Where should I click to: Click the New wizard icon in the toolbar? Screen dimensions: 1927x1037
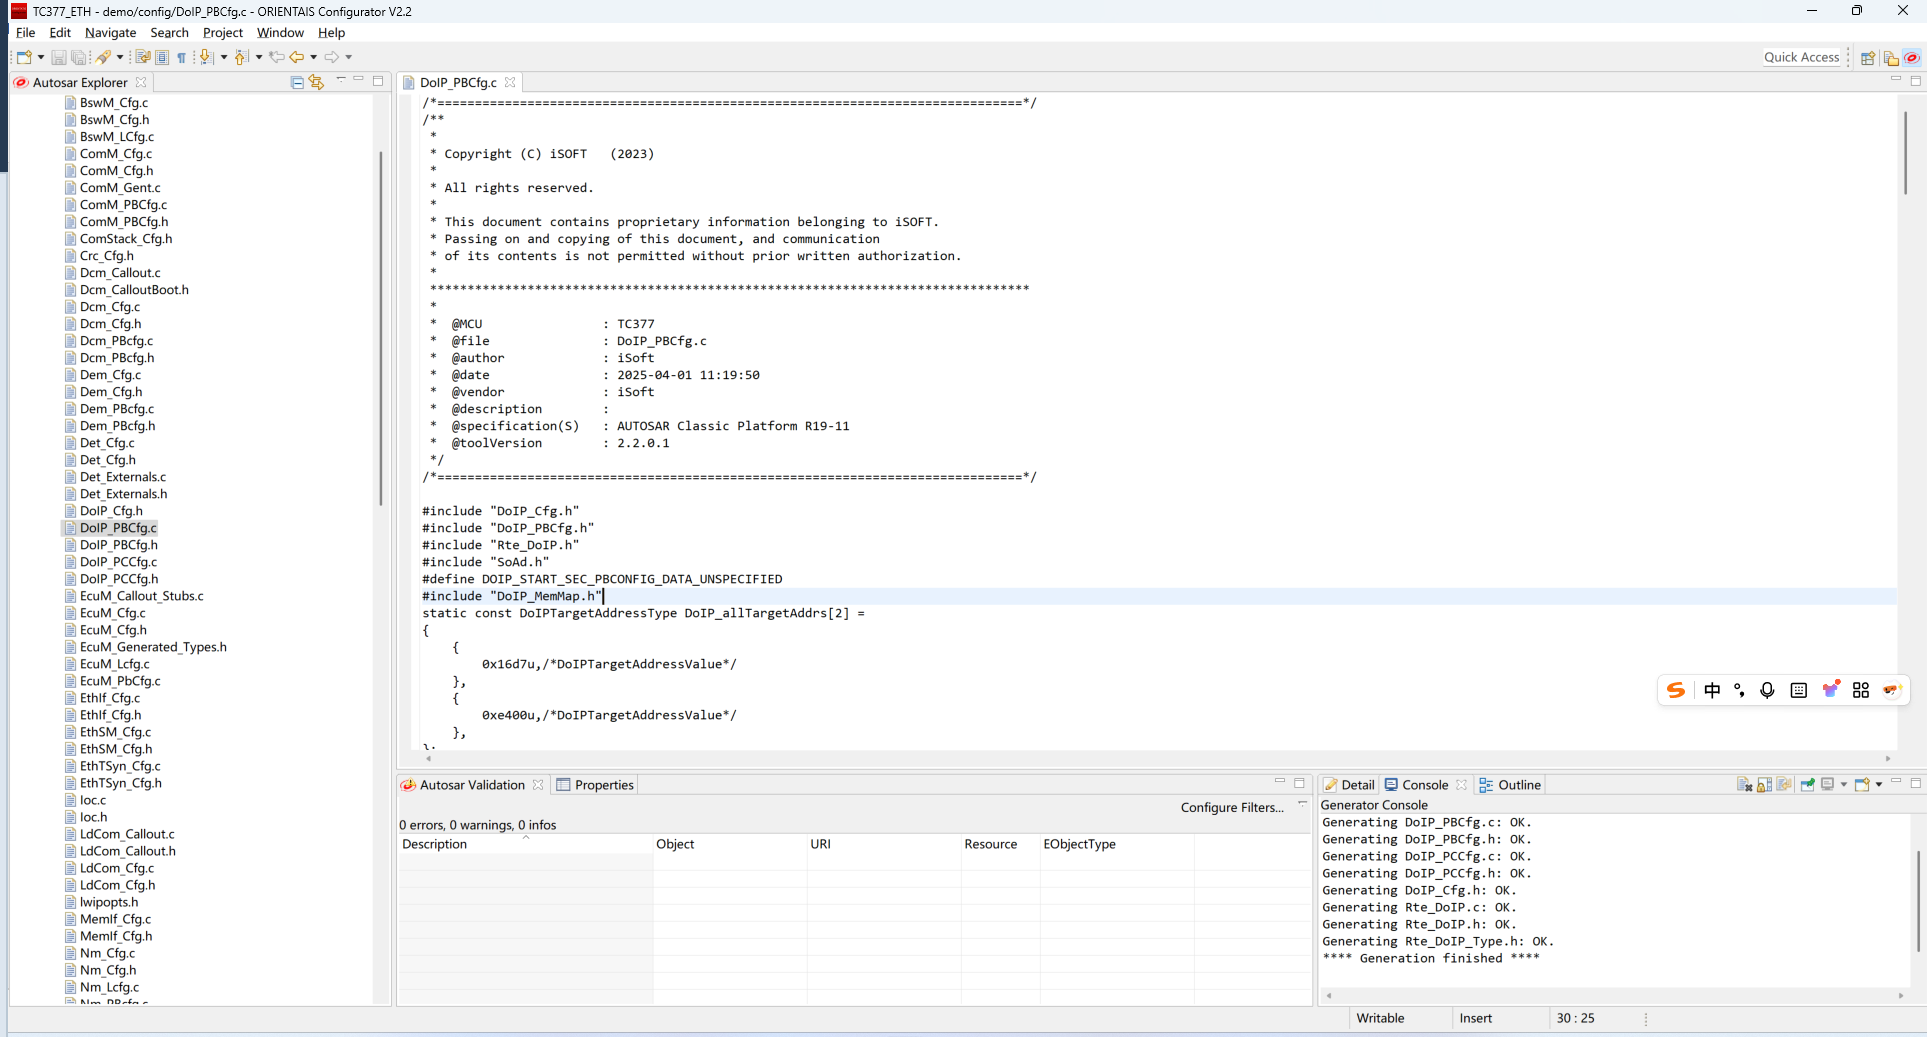click(x=23, y=57)
